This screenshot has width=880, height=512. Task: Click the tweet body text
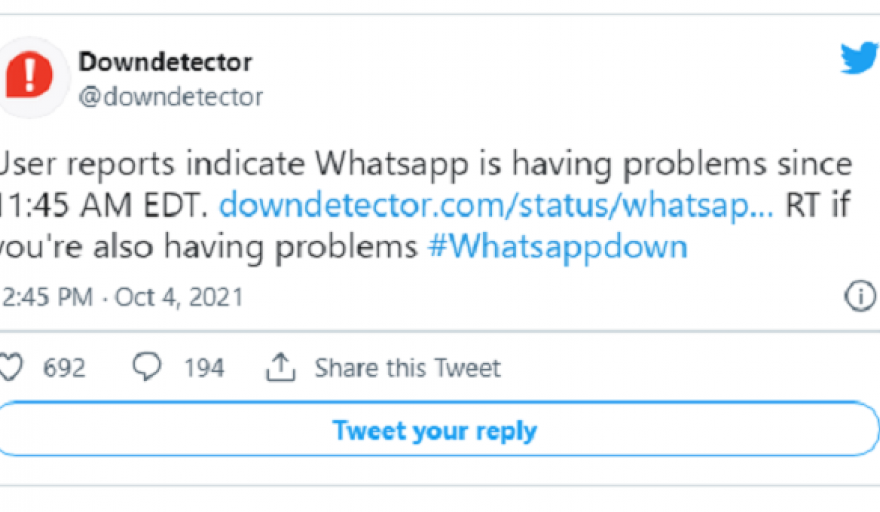(x=425, y=205)
